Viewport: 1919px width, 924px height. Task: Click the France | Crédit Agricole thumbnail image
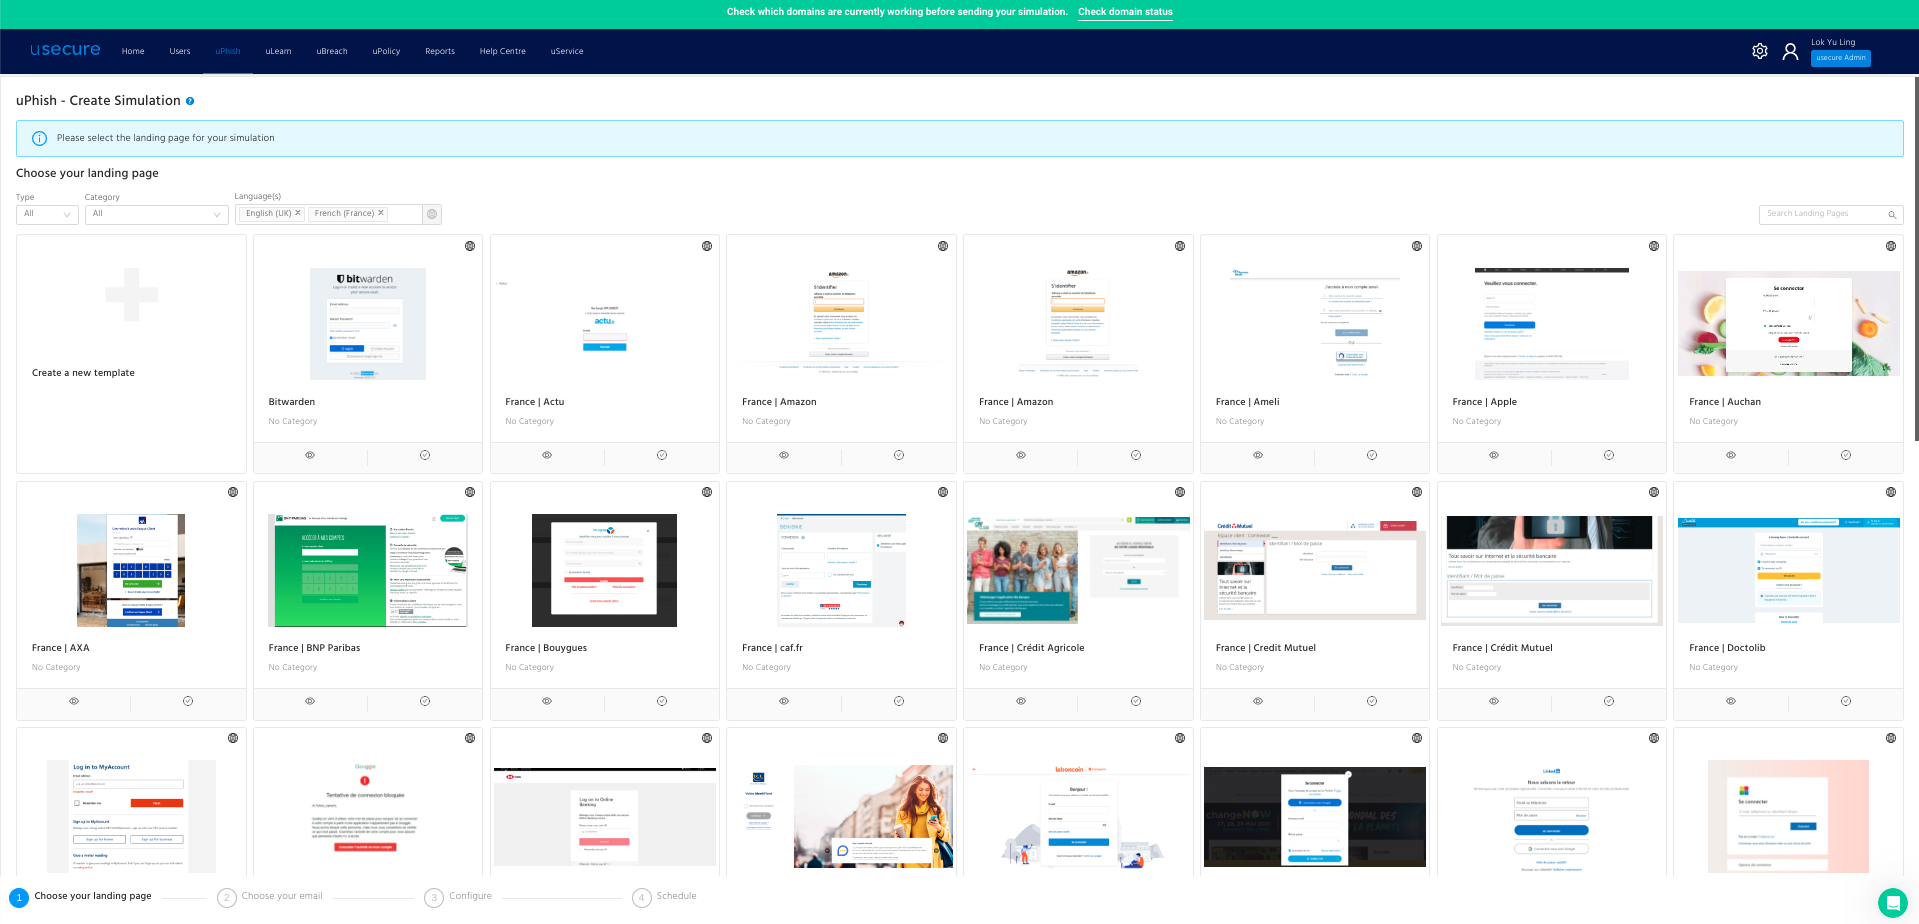click(1078, 569)
